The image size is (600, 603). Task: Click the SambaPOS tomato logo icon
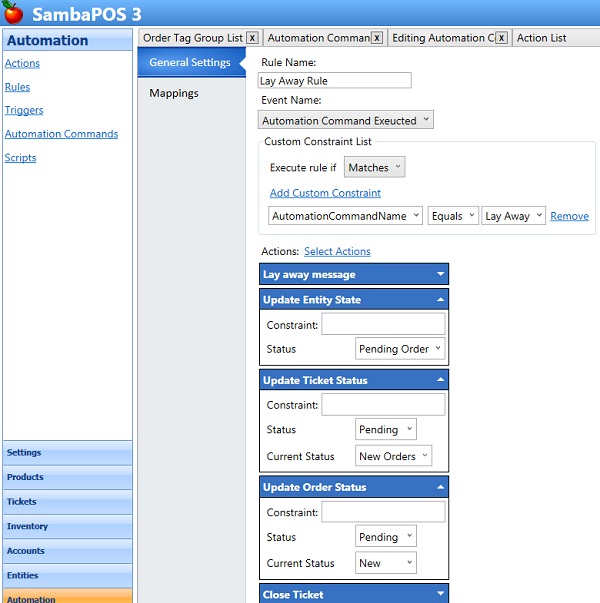(x=13, y=13)
